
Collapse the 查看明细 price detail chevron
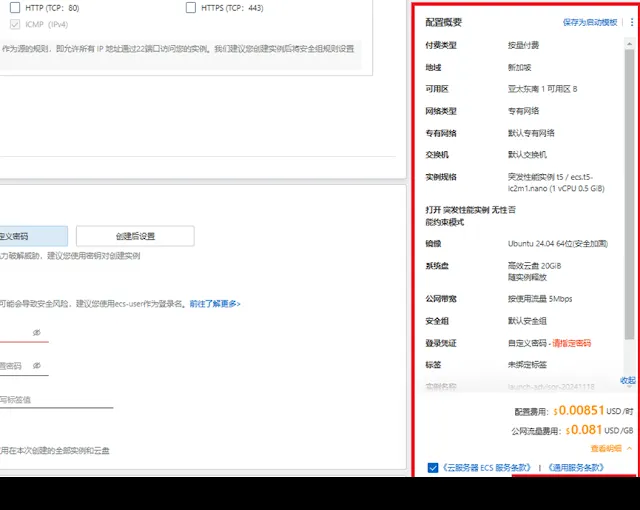pos(629,448)
